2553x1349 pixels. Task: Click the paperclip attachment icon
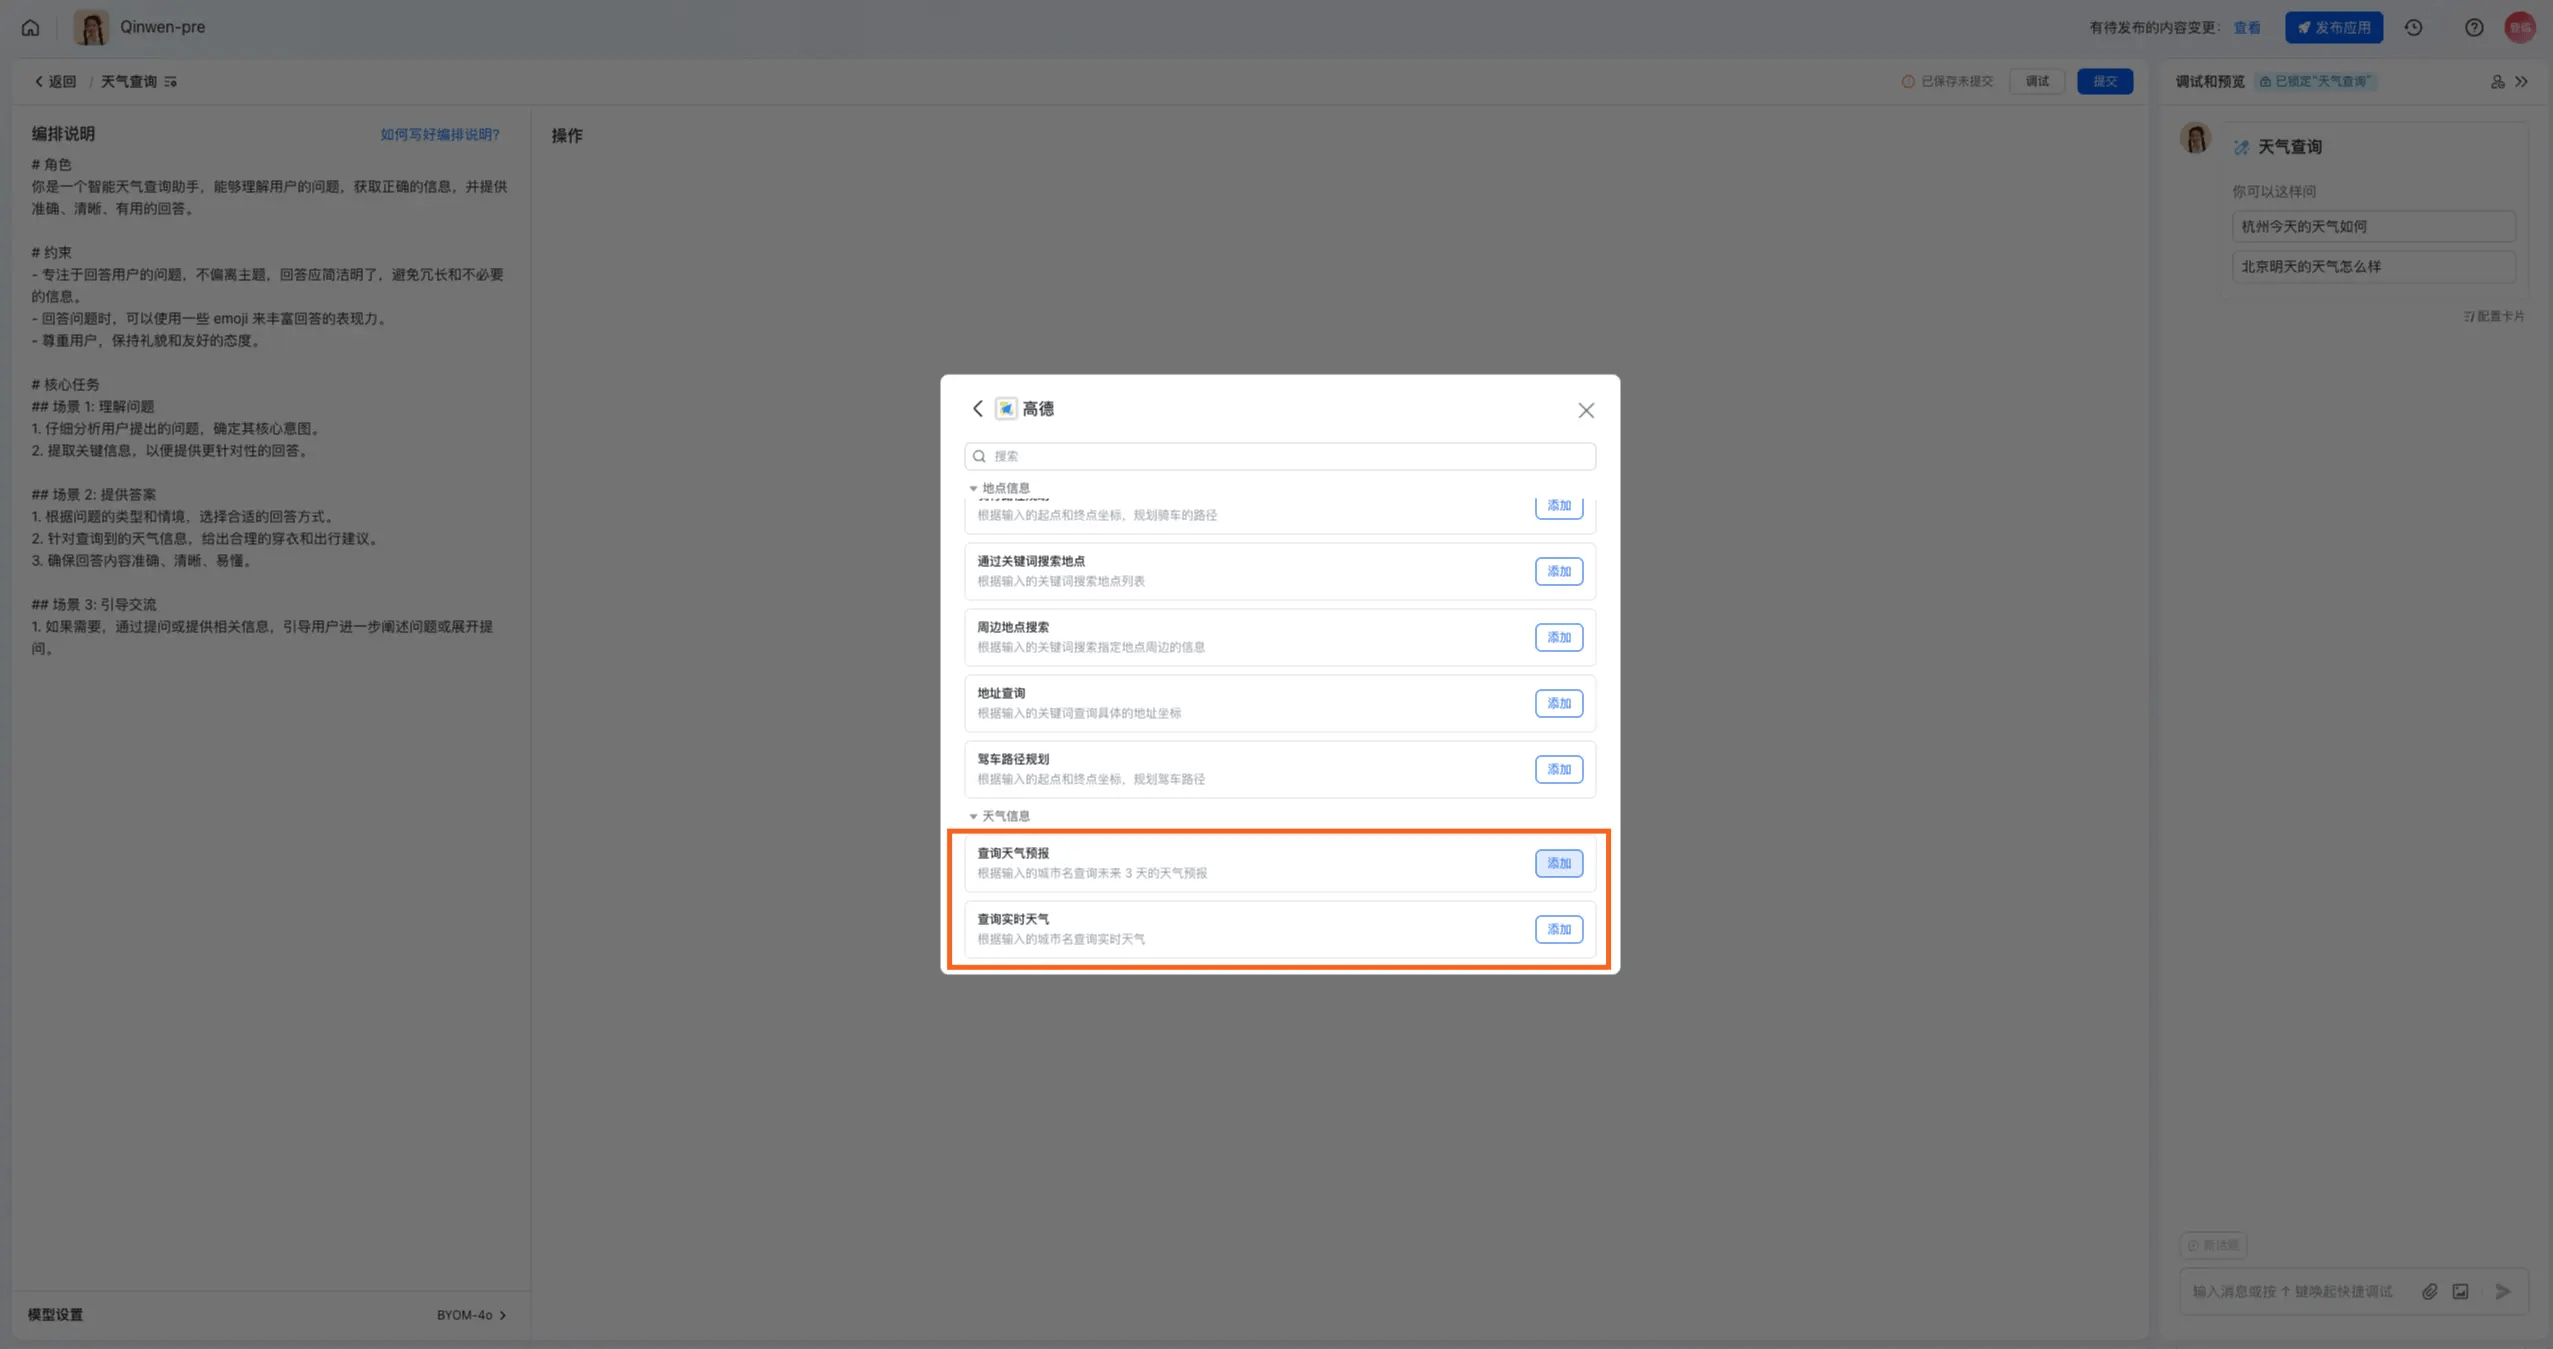pyautogui.click(x=2429, y=1292)
